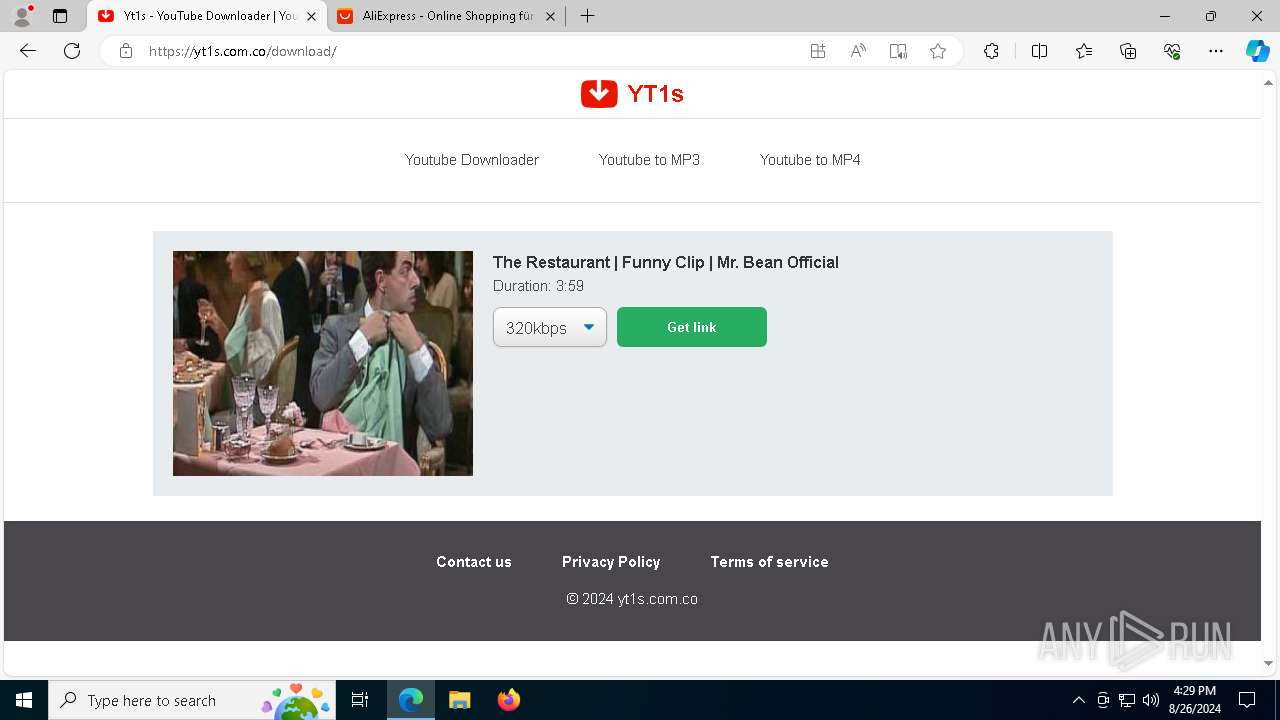1280x720 pixels.
Task: Click the taskbar search box
Action: coord(192,700)
